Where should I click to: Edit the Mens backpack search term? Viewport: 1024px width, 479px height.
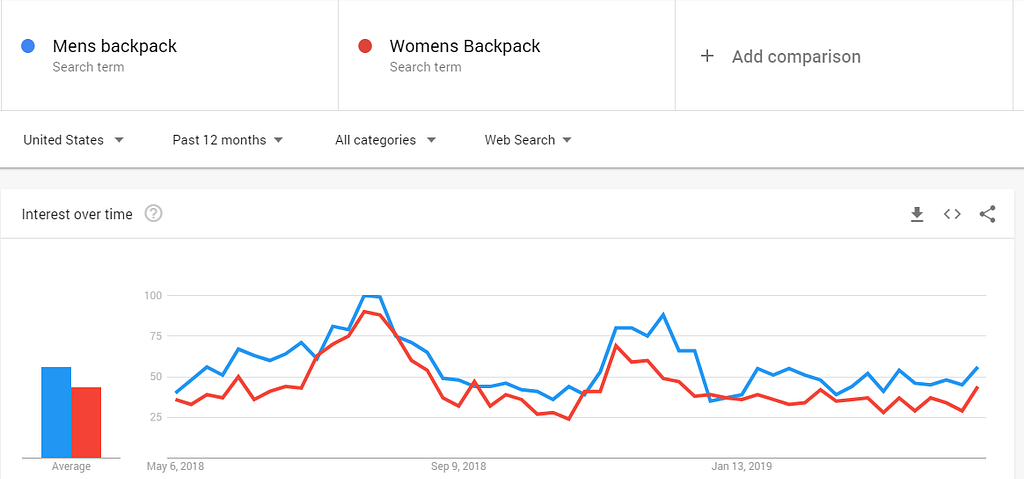pos(115,46)
